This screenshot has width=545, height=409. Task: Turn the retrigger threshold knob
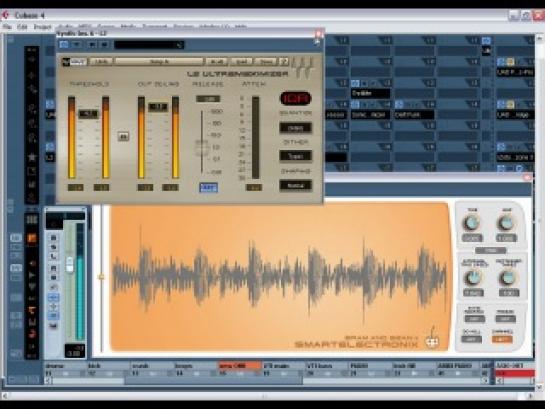[508, 278]
